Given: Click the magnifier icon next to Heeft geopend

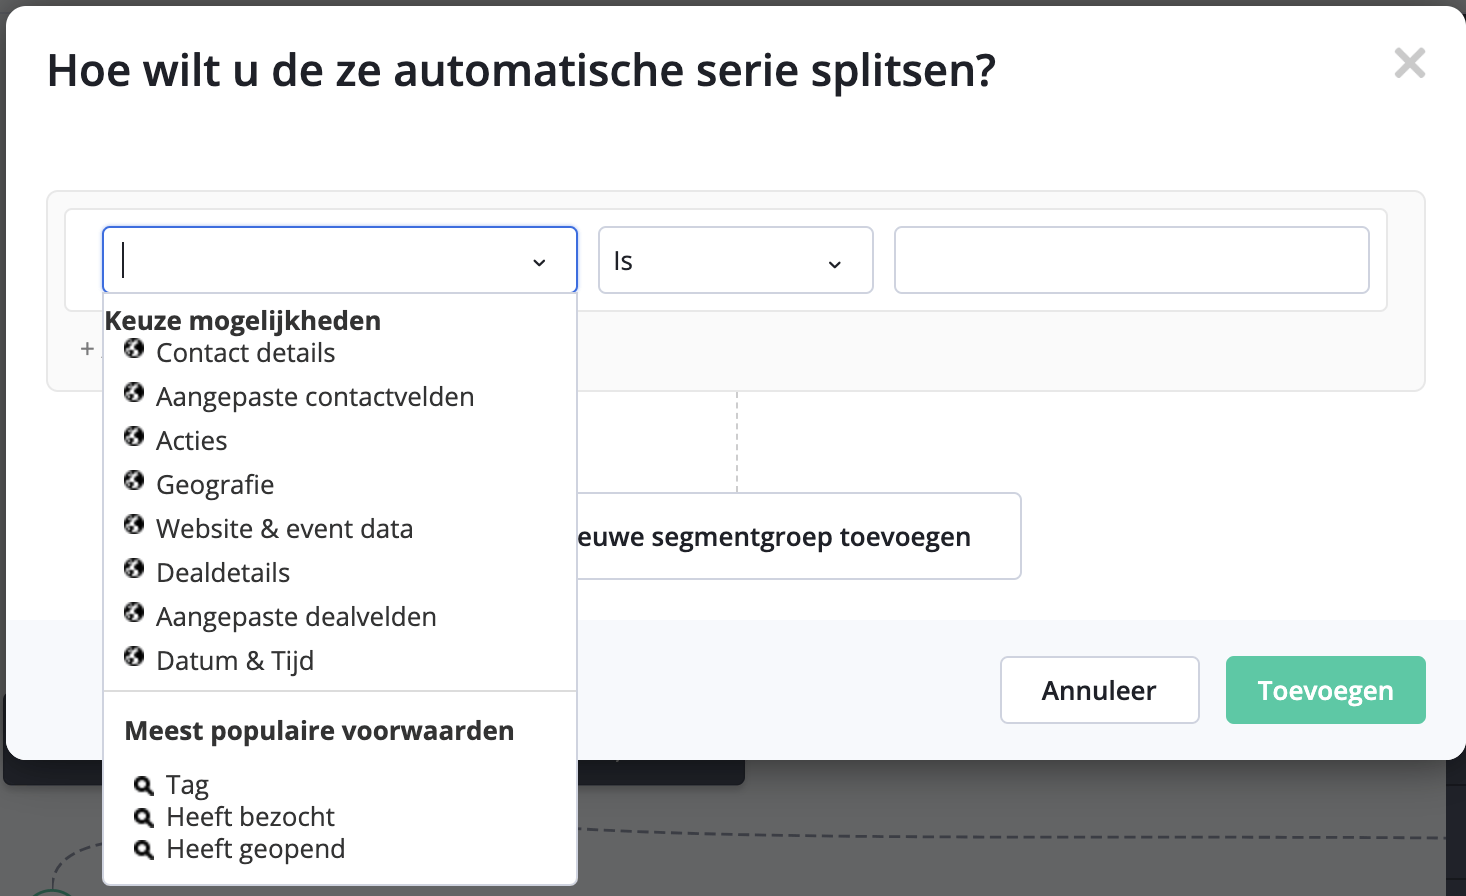Looking at the screenshot, I should (142, 848).
